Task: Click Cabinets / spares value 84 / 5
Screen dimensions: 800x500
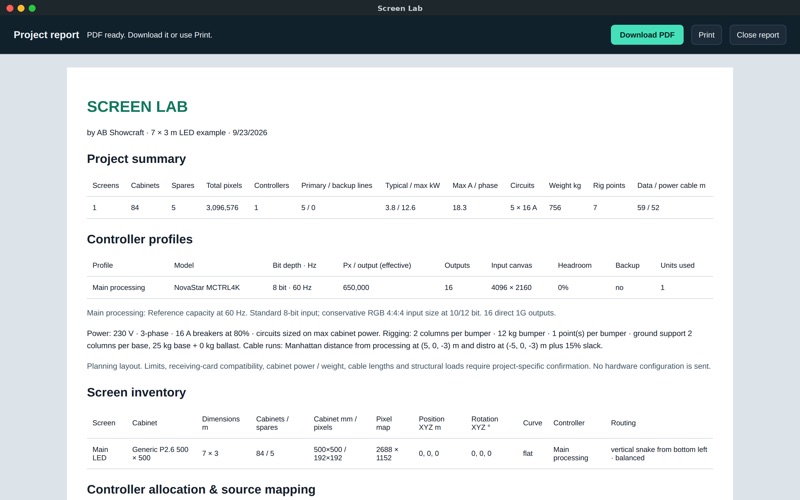Action: pyautogui.click(x=265, y=453)
